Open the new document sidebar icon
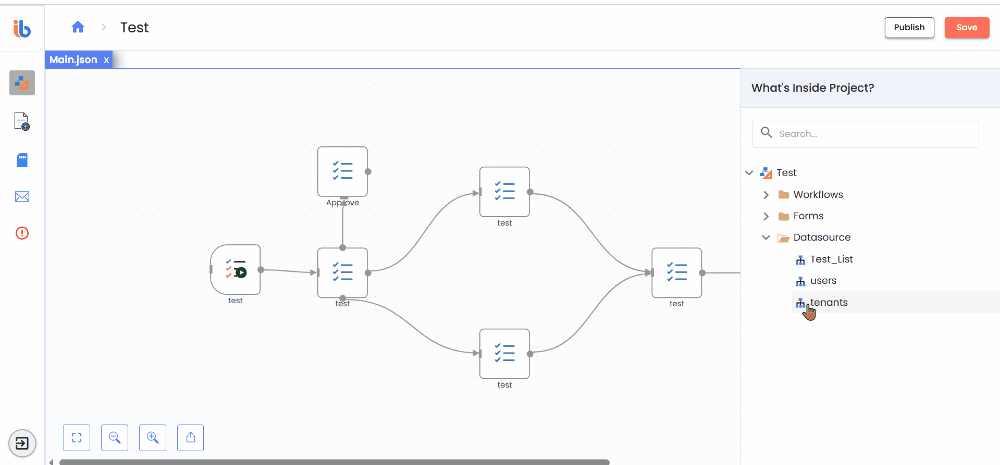Viewport: 1000px width, 465px height. click(x=22, y=121)
